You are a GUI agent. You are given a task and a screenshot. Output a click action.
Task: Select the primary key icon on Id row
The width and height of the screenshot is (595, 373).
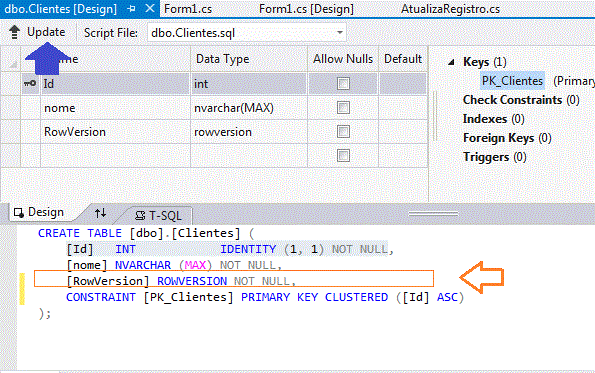[x=30, y=83]
